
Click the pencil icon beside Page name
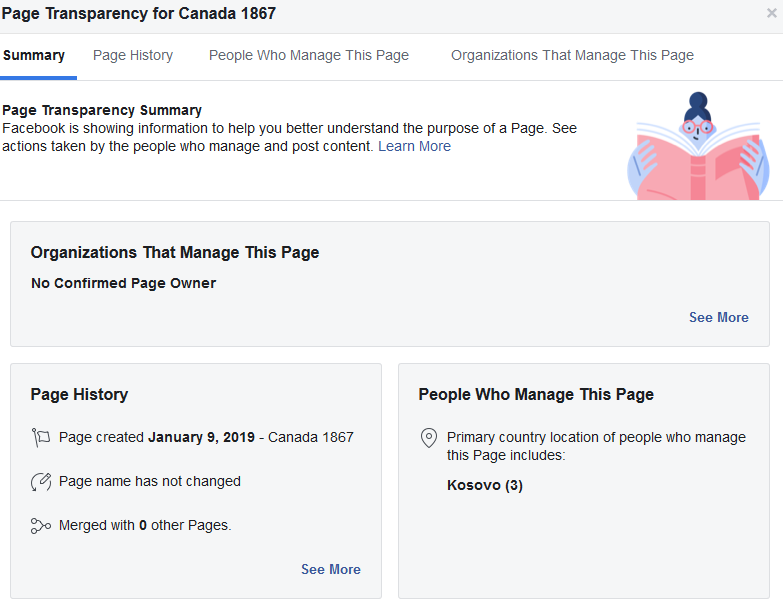41,482
